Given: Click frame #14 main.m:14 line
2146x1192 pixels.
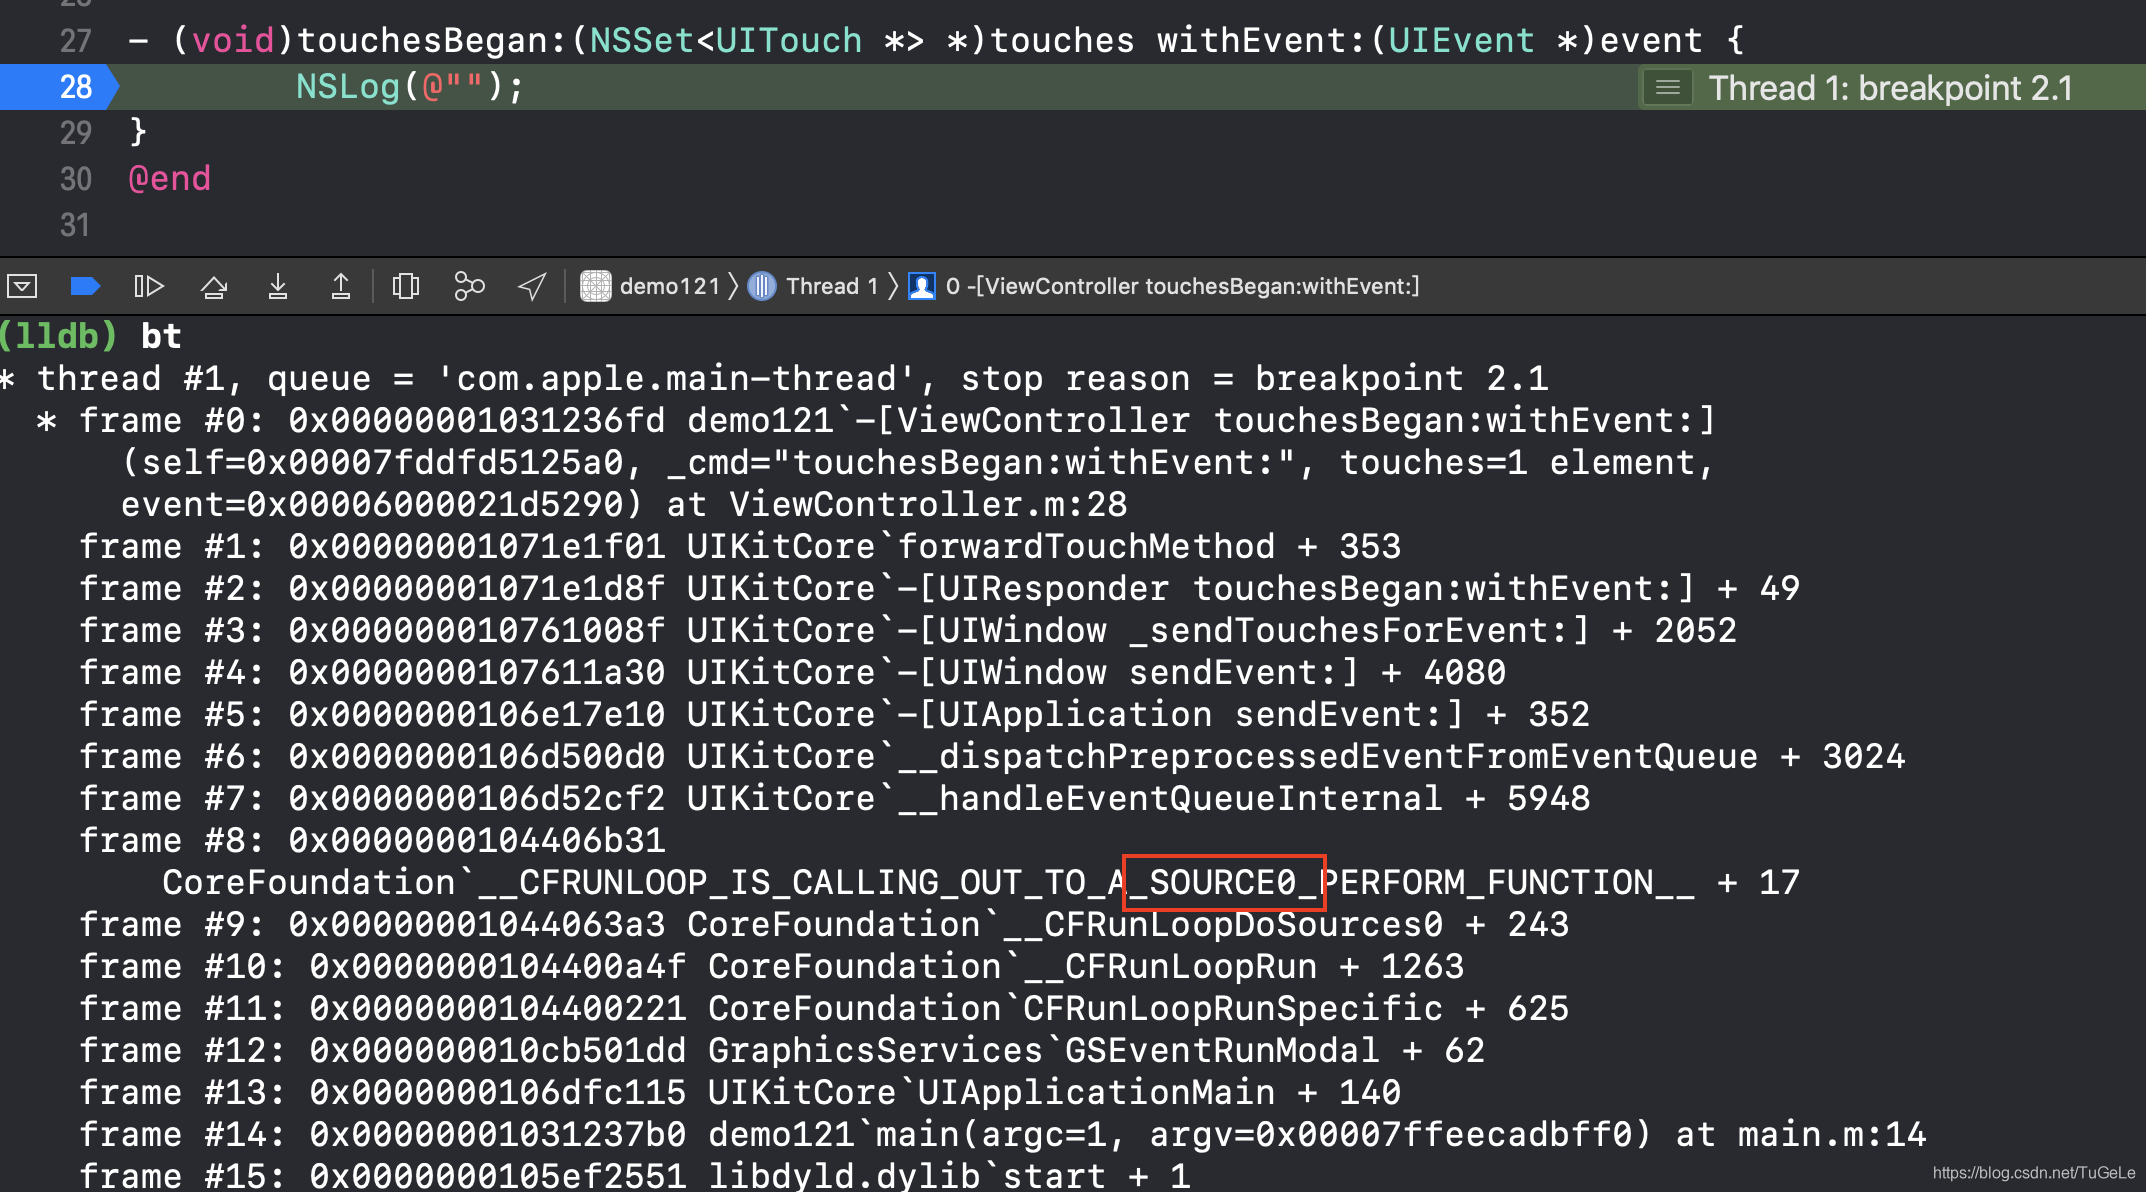Looking at the screenshot, I should coord(1003,1134).
